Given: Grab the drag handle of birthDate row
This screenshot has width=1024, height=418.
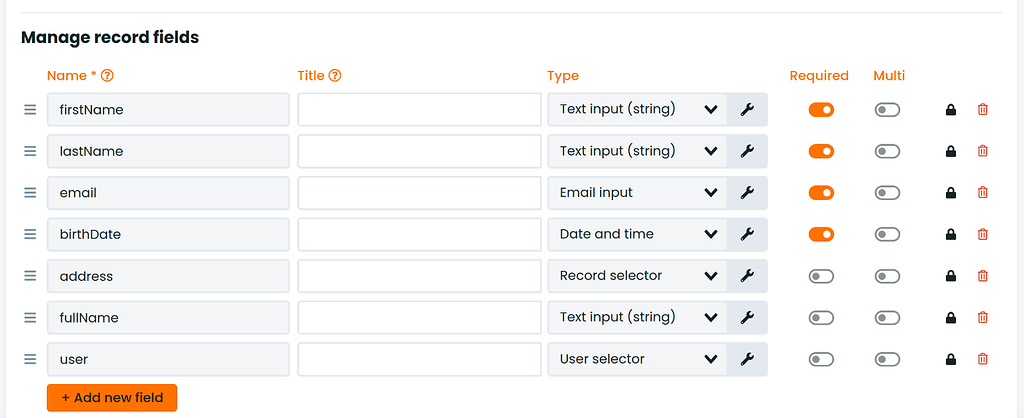Looking at the screenshot, I should click(30, 234).
